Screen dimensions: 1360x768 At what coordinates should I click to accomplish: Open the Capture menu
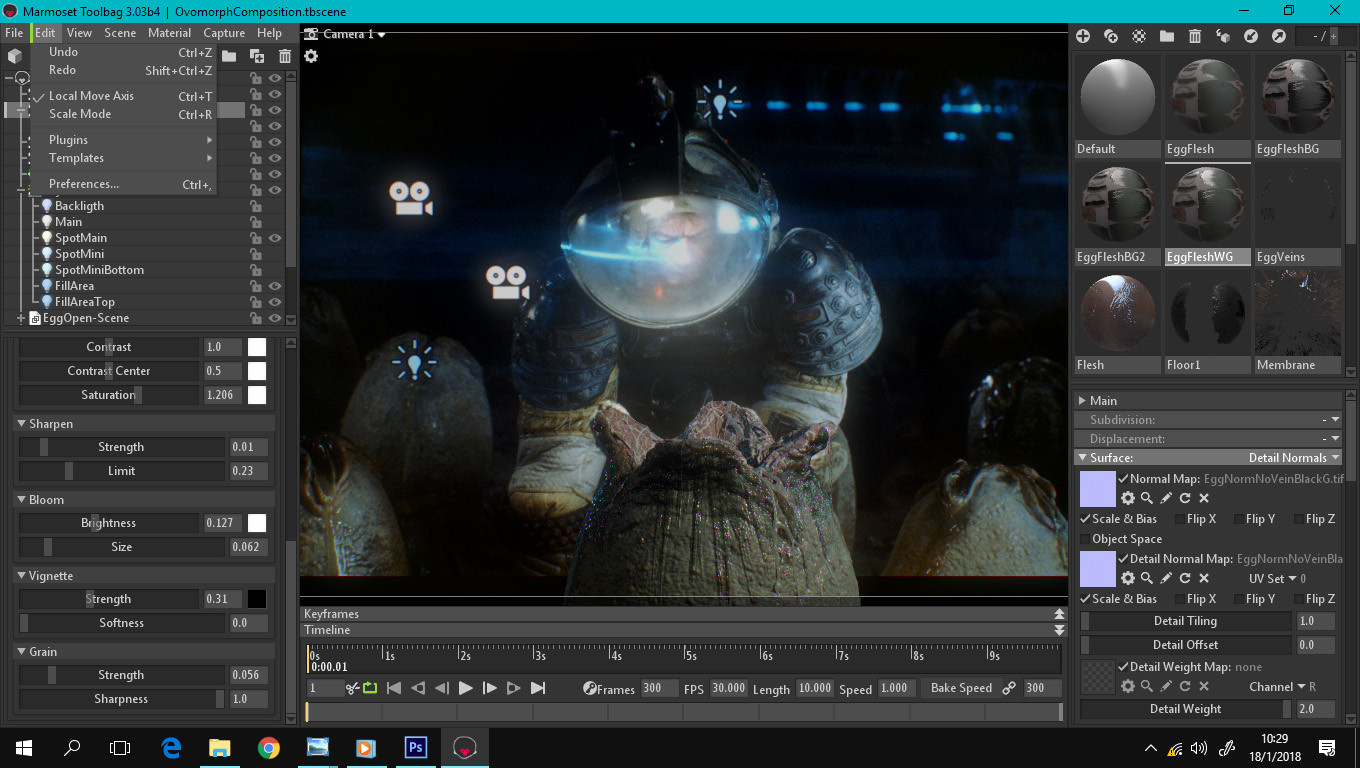pos(224,33)
